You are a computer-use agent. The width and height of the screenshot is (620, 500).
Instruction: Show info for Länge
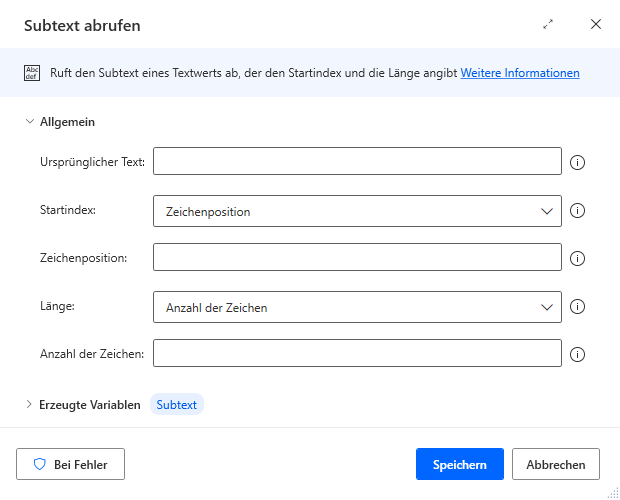coord(577,306)
